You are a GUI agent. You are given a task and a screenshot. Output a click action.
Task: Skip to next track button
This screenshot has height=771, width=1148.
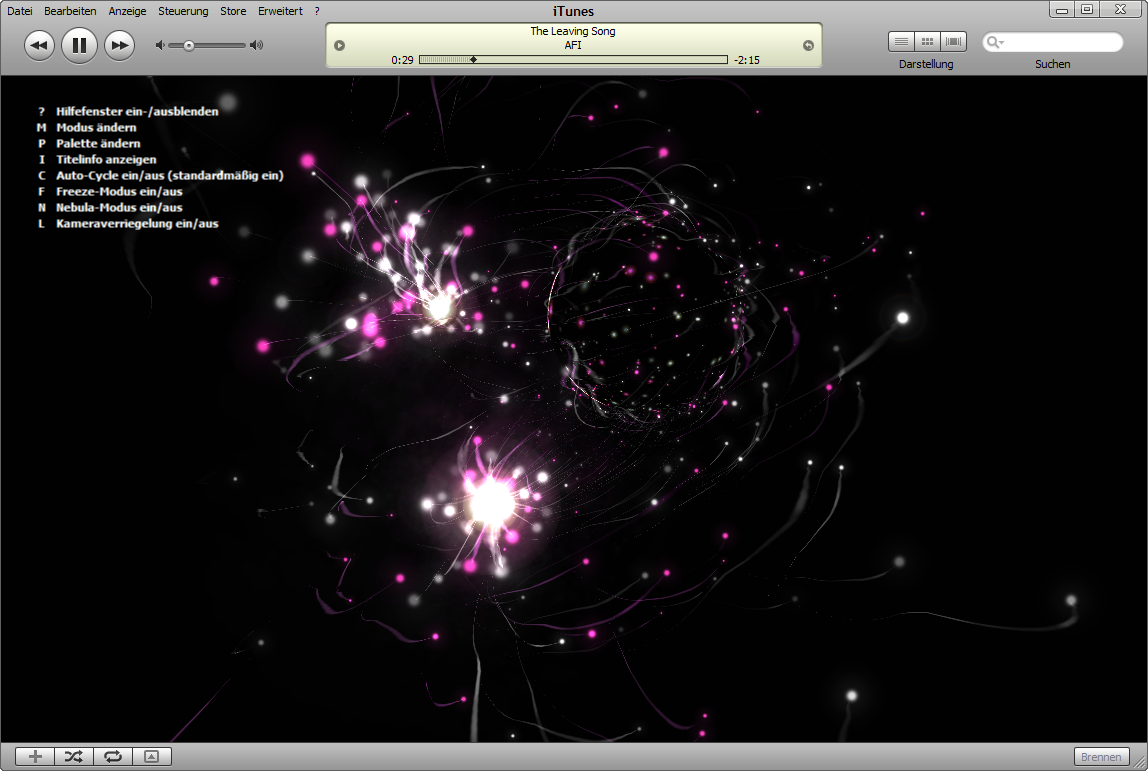tap(119, 45)
